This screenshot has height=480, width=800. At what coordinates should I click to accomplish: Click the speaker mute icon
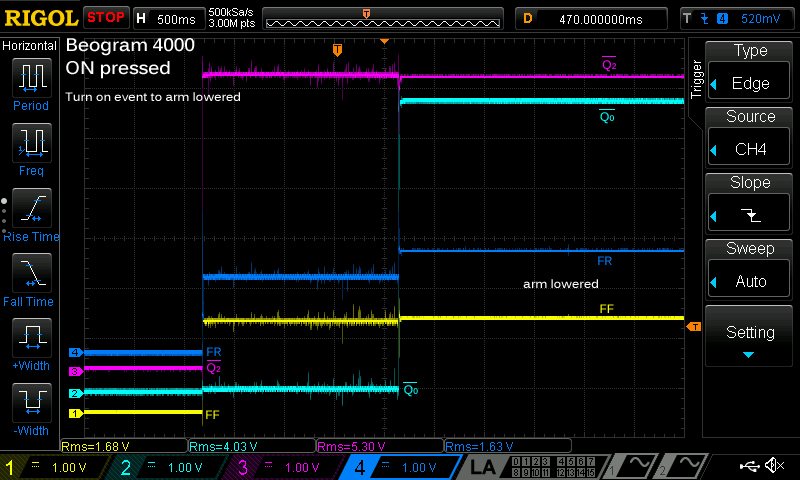tap(774, 466)
